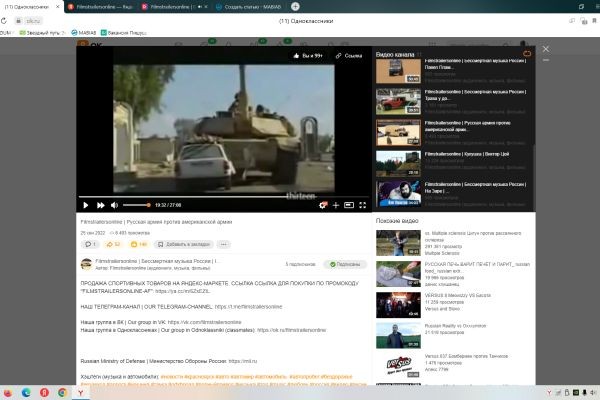
Task: Switch to Создать статью MAB tab
Action: (249, 7)
